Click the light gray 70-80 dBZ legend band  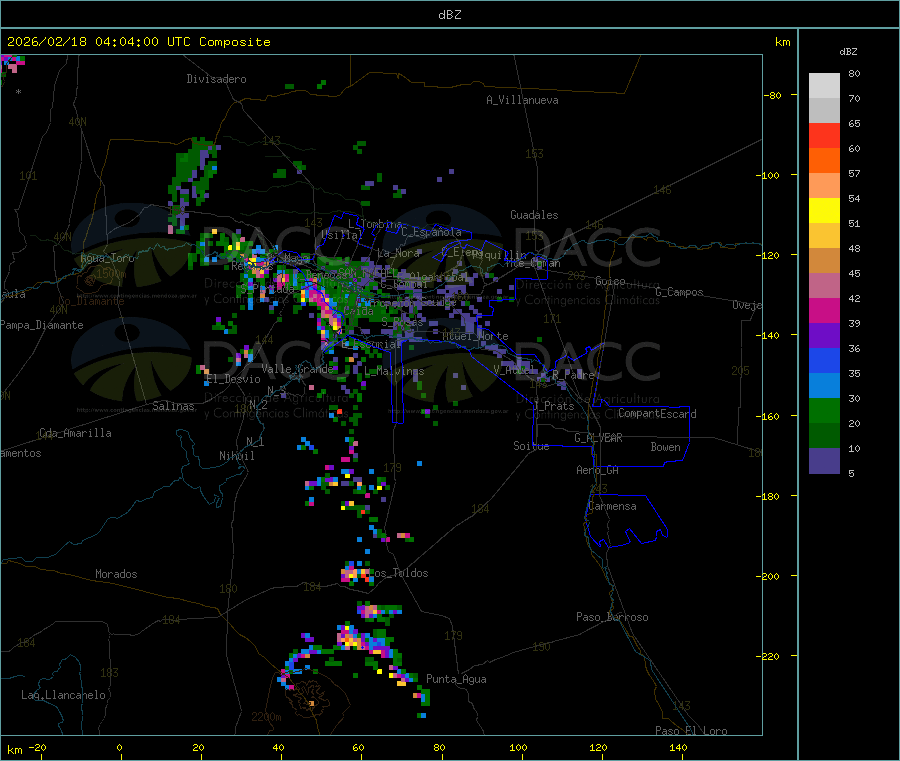(x=824, y=86)
